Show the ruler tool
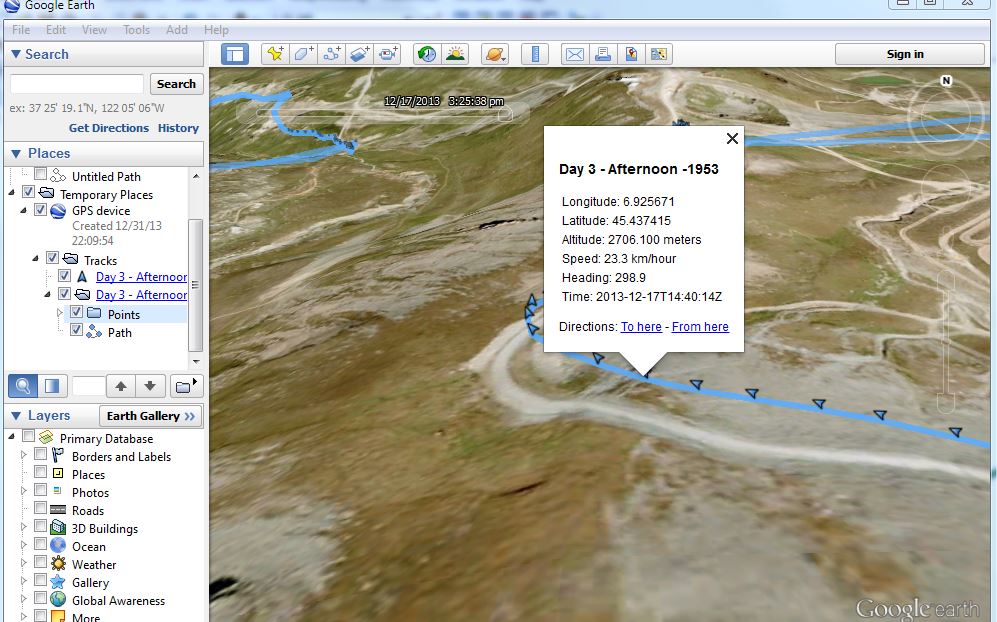This screenshot has height=622, width=997. coord(535,54)
